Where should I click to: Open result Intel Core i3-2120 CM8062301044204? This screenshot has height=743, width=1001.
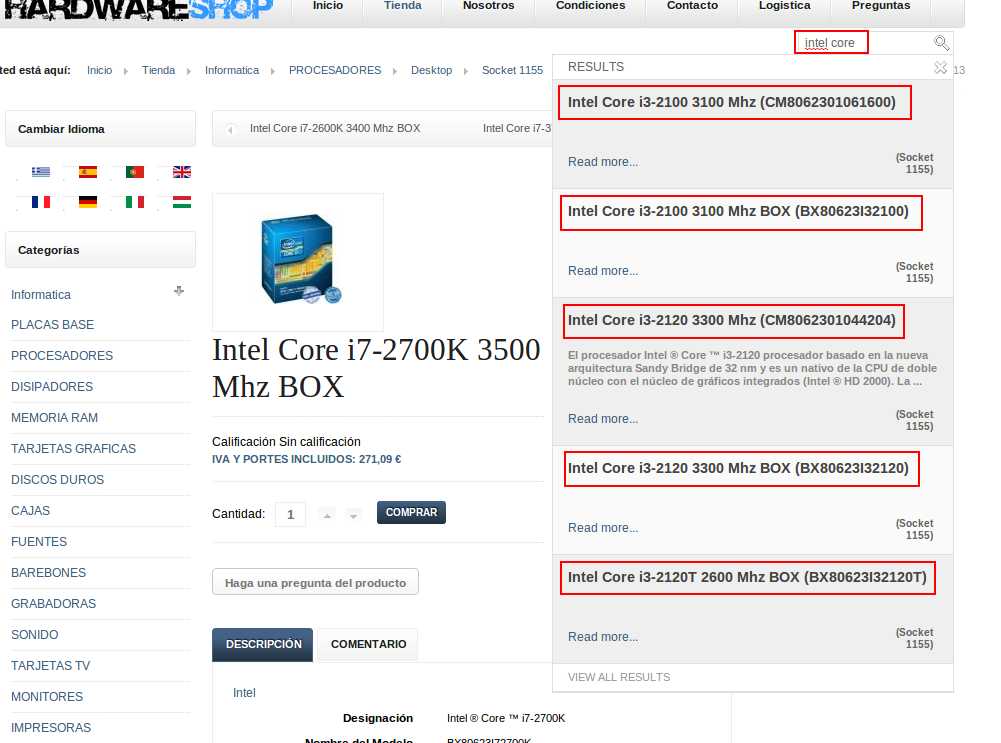[x=732, y=320]
